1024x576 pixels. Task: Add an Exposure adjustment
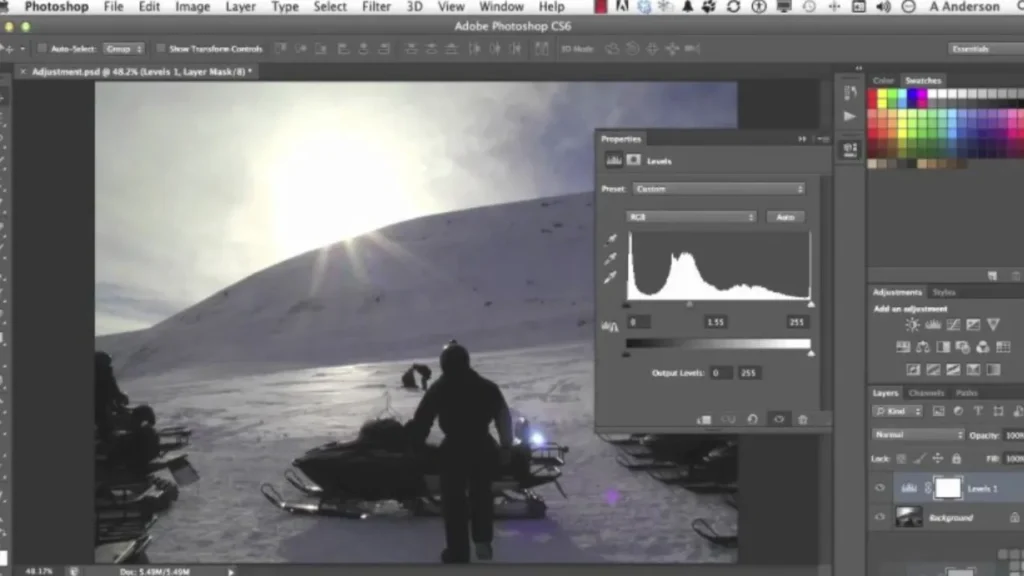point(973,325)
